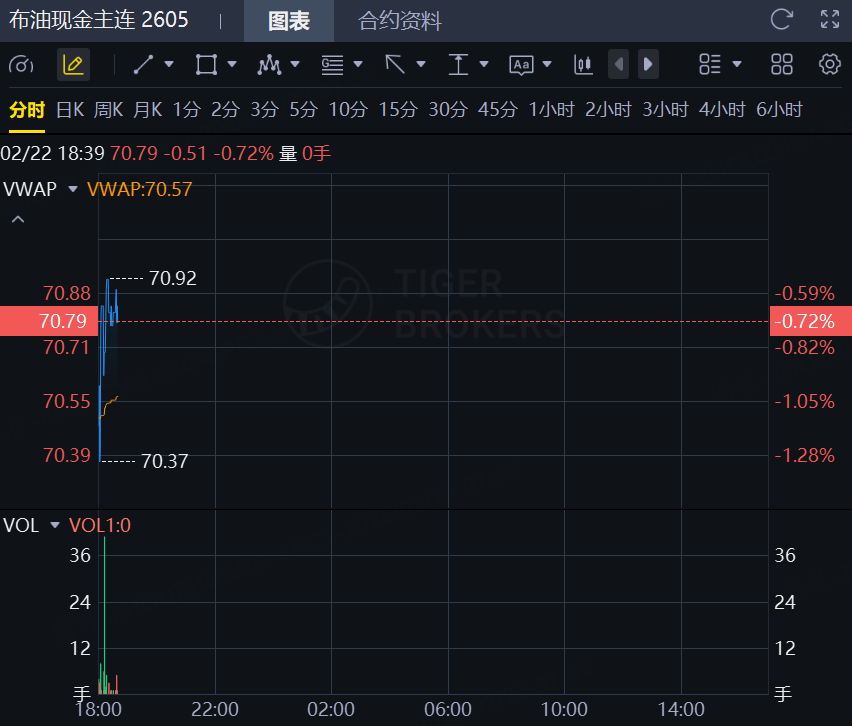Click the tallest green volume bar
This screenshot has height=726, width=852.
pyautogui.click(x=104, y=614)
